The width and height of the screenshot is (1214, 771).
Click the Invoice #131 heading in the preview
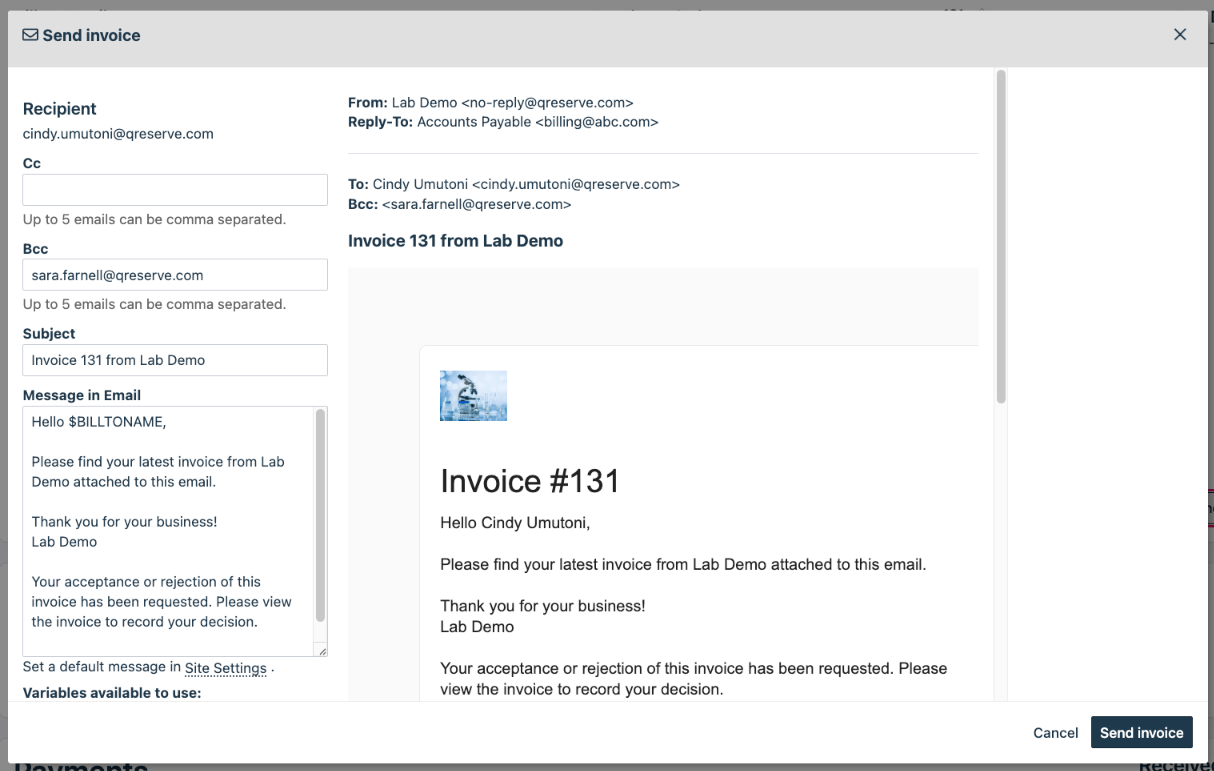(529, 481)
